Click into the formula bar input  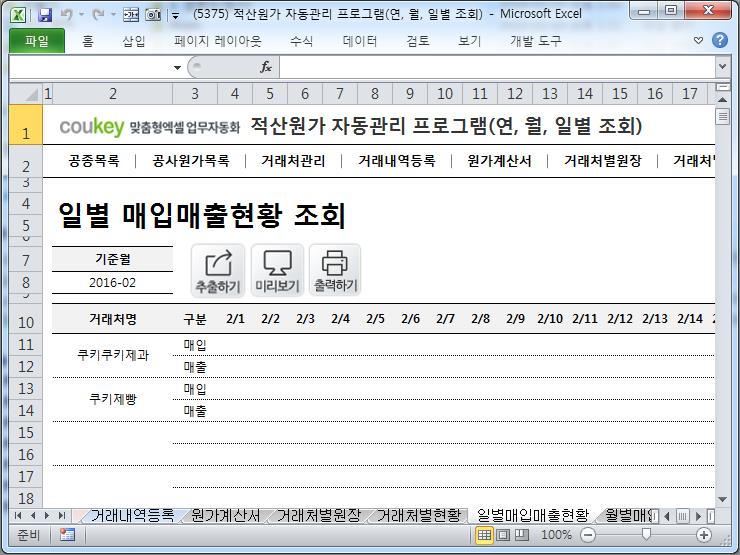click(498, 67)
